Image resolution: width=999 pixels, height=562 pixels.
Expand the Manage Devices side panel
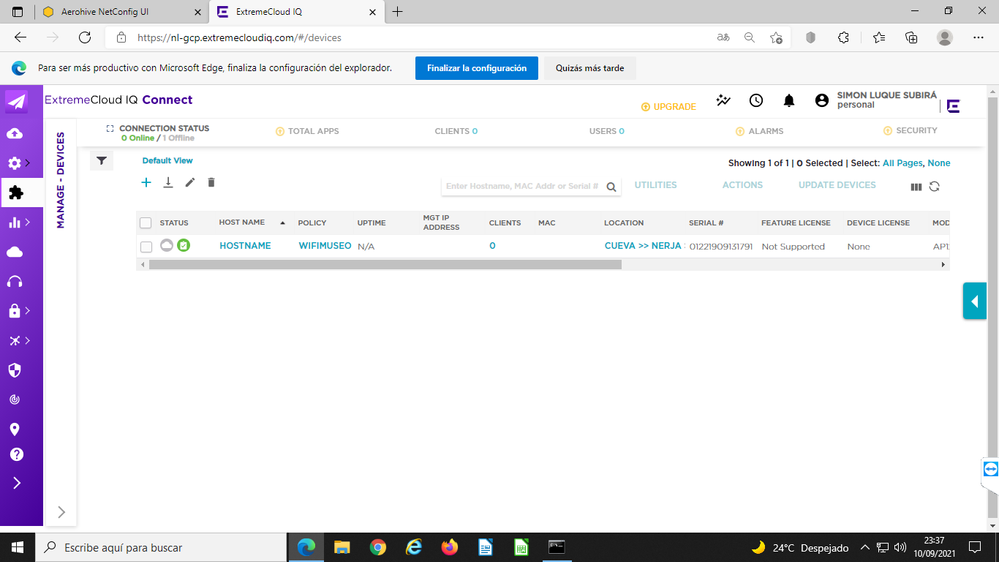point(61,512)
